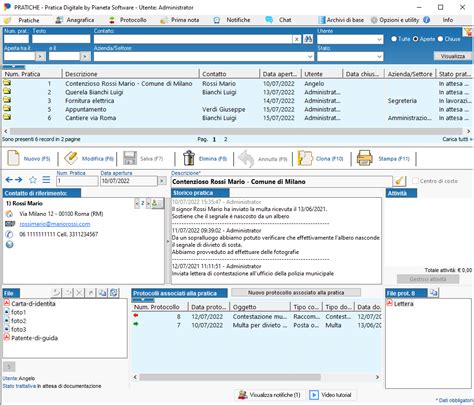Open Opzioni e utility menu
The width and height of the screenshot is (474, 405).
(x=395, y=20)
